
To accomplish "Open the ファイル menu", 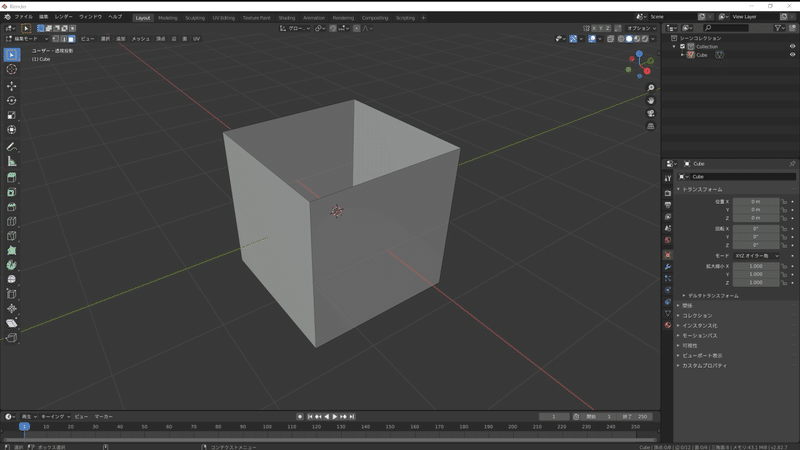I will (x=23, y=17).
